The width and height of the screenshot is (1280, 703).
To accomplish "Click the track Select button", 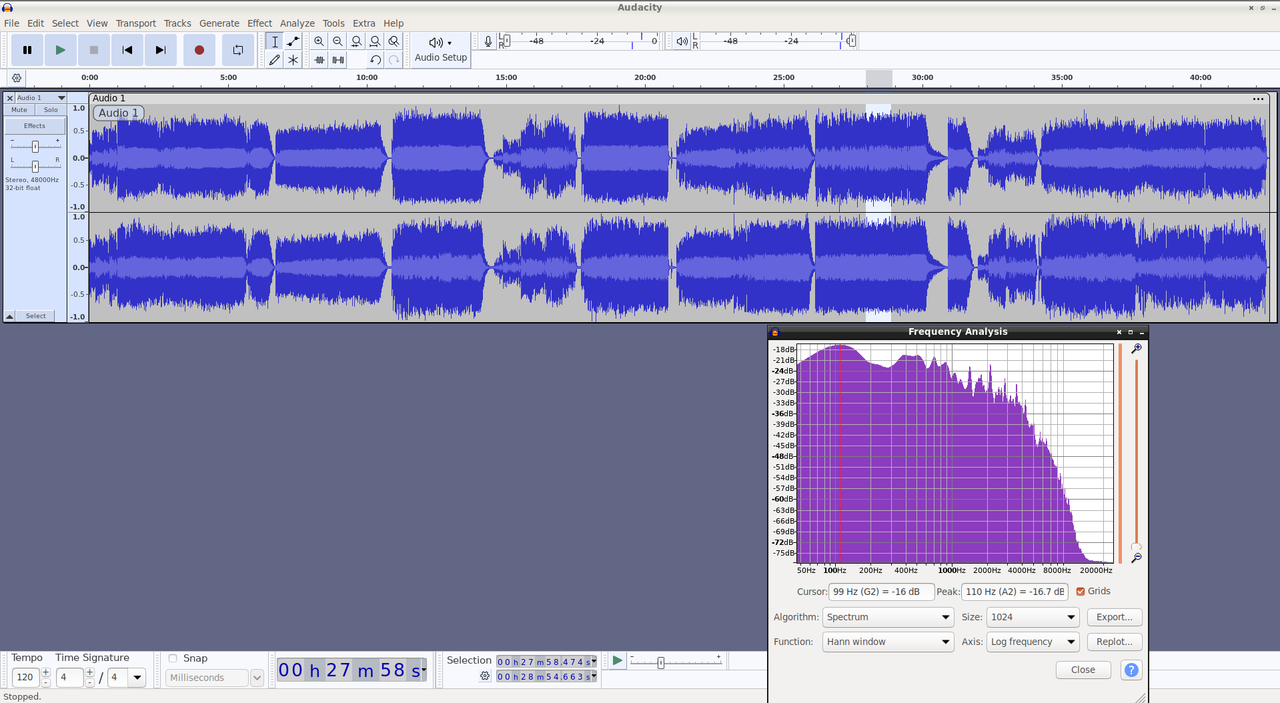I will [36, 316].
